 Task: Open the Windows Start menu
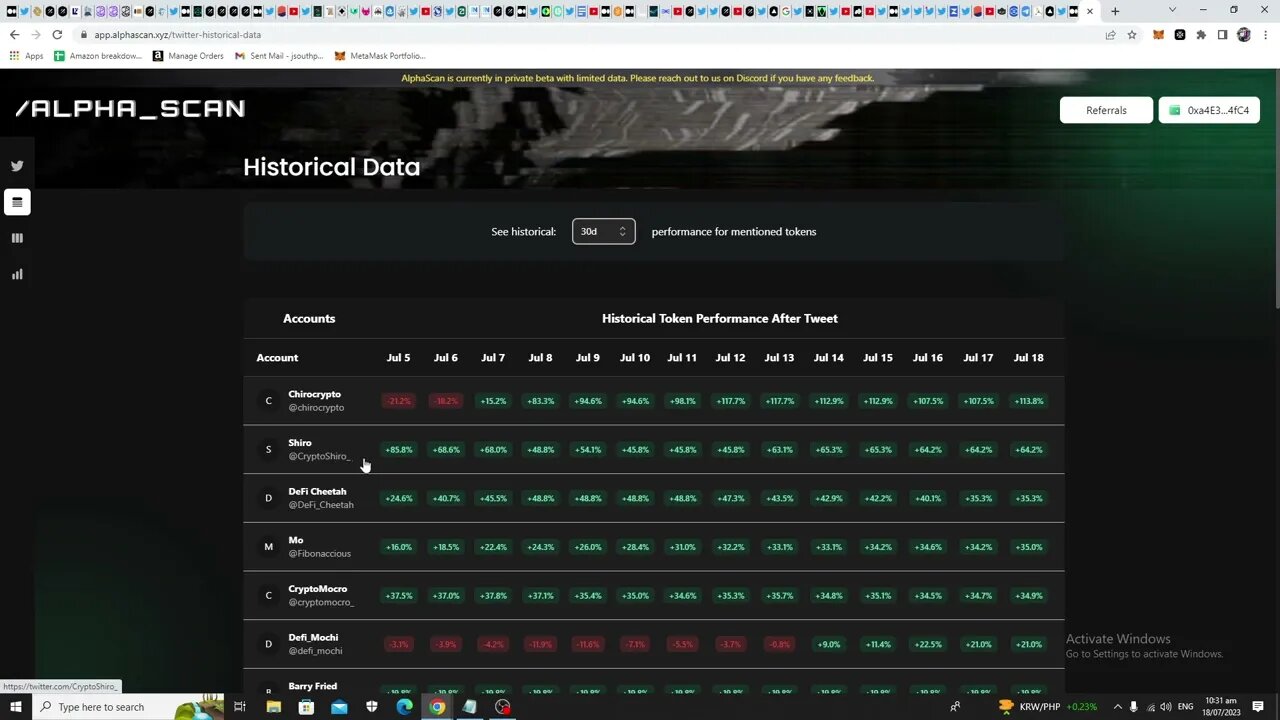point(15,707)
